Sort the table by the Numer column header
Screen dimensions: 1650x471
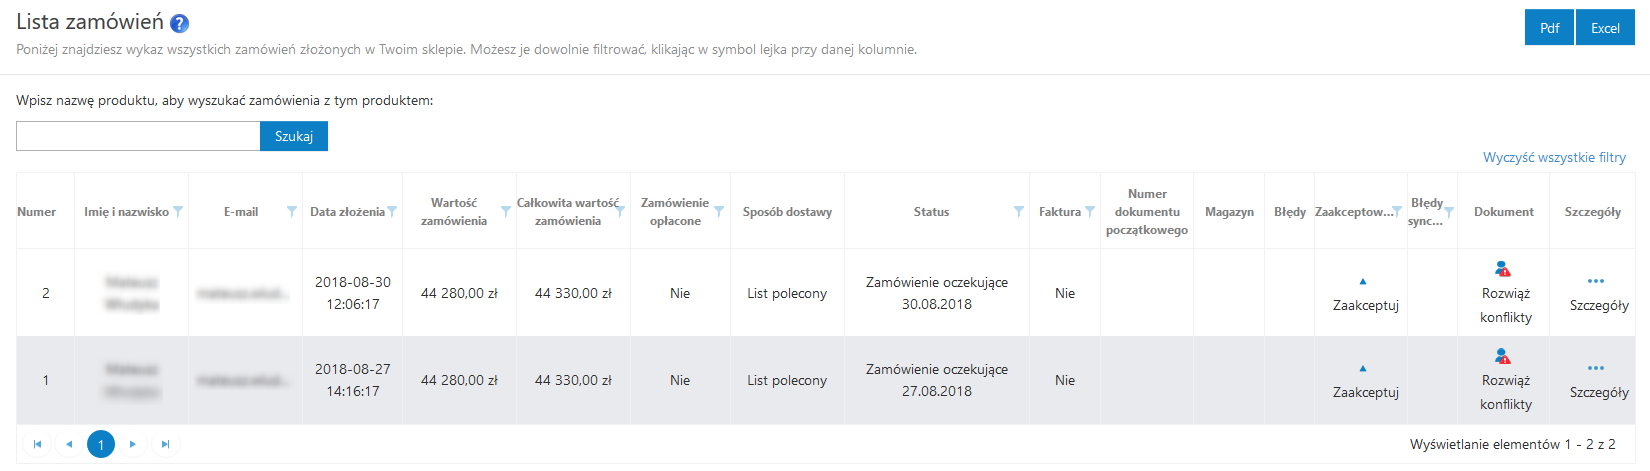pyautogui.click(x=37, y=212)
